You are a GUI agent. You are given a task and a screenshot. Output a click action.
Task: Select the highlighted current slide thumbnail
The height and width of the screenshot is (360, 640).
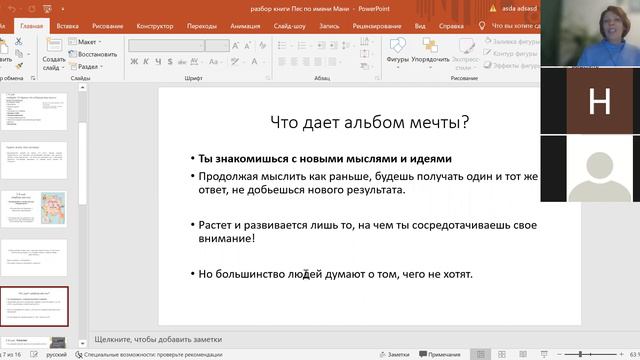point(34,306)
